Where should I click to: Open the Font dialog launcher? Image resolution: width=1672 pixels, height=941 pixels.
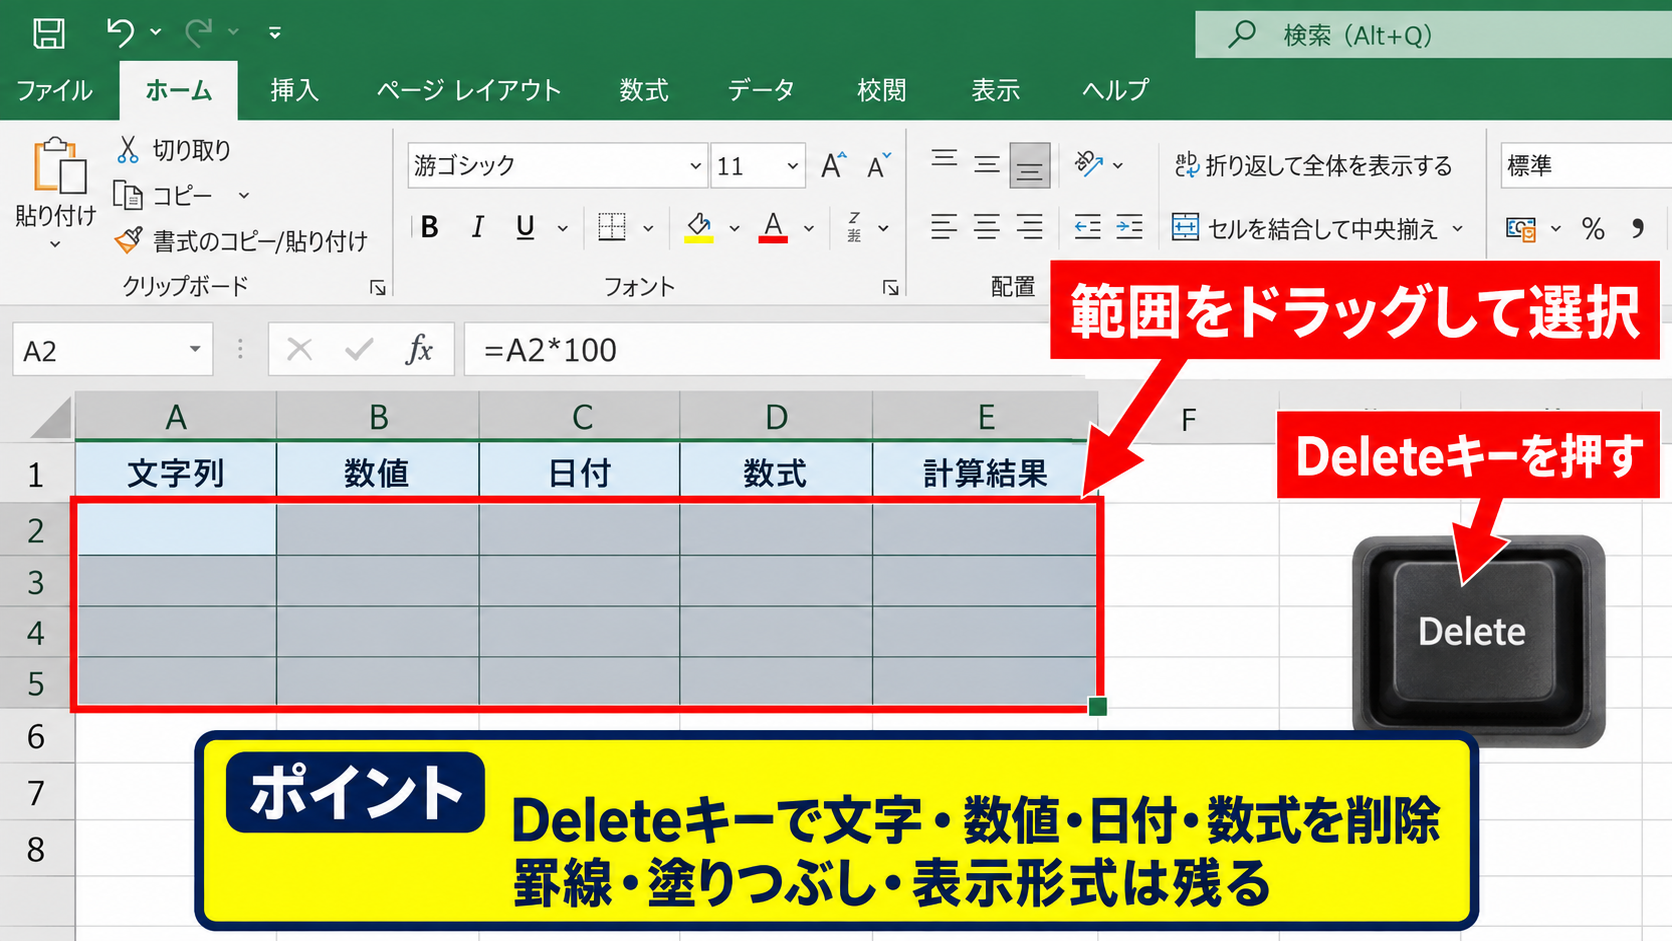(890, 288)
